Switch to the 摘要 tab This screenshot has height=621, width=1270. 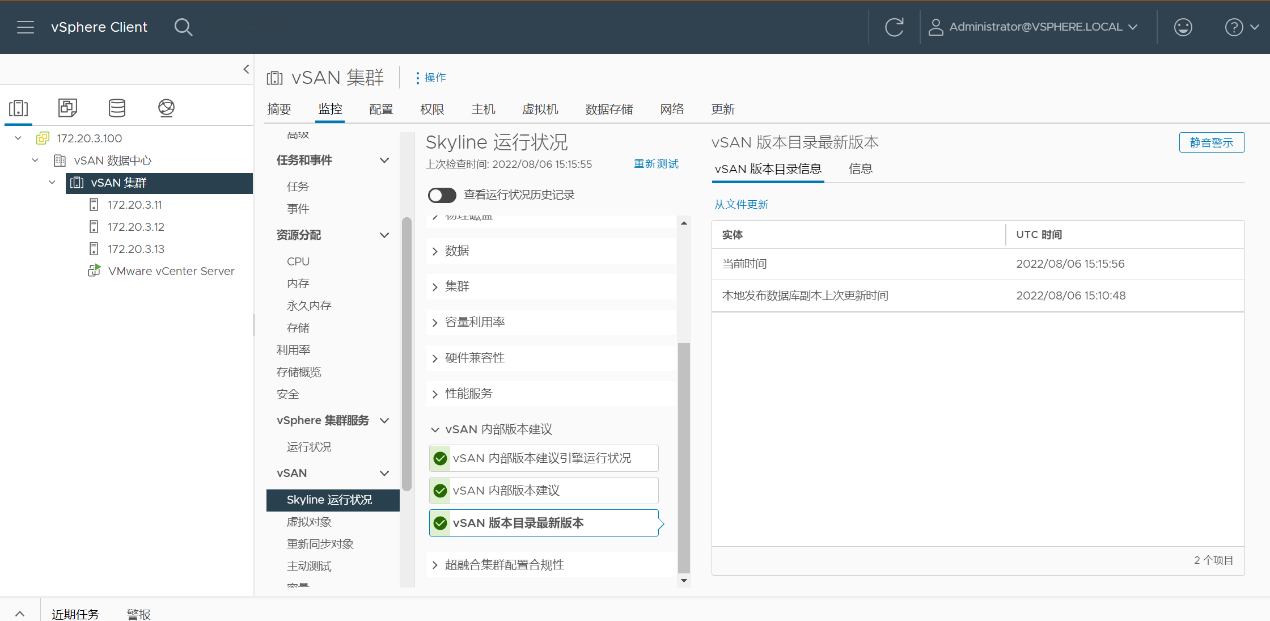[279, 109]
